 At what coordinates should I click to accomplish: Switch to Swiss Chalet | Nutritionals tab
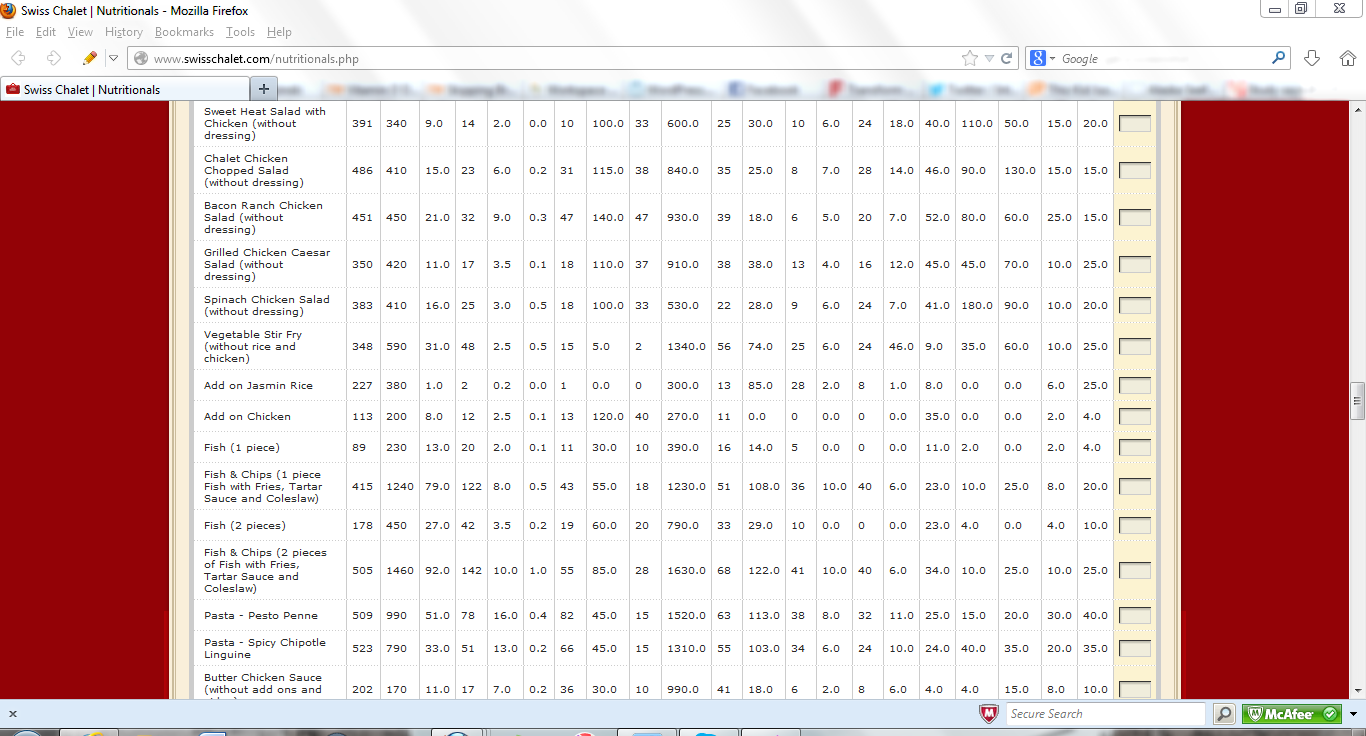coord(92,89)
